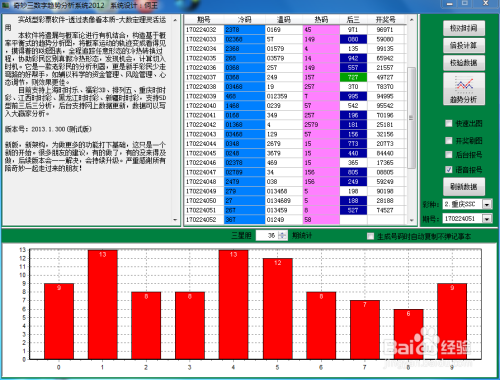Click the 三星胆 period count field showing 36
The width and height of the screenshot is (500, 380).
[x=267, y=235]
